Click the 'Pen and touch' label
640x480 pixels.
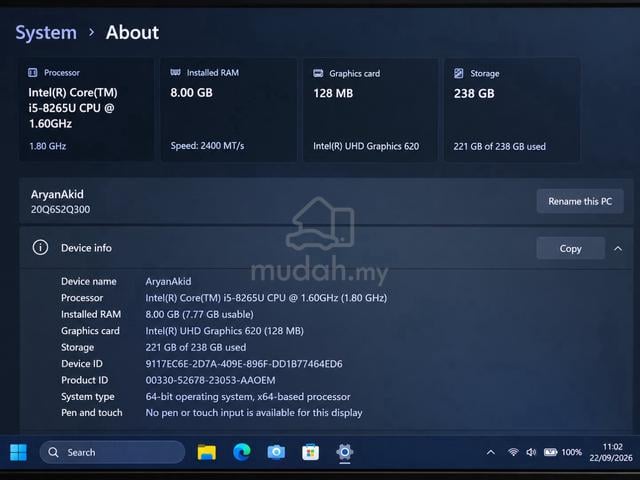(x=91, y=413)
